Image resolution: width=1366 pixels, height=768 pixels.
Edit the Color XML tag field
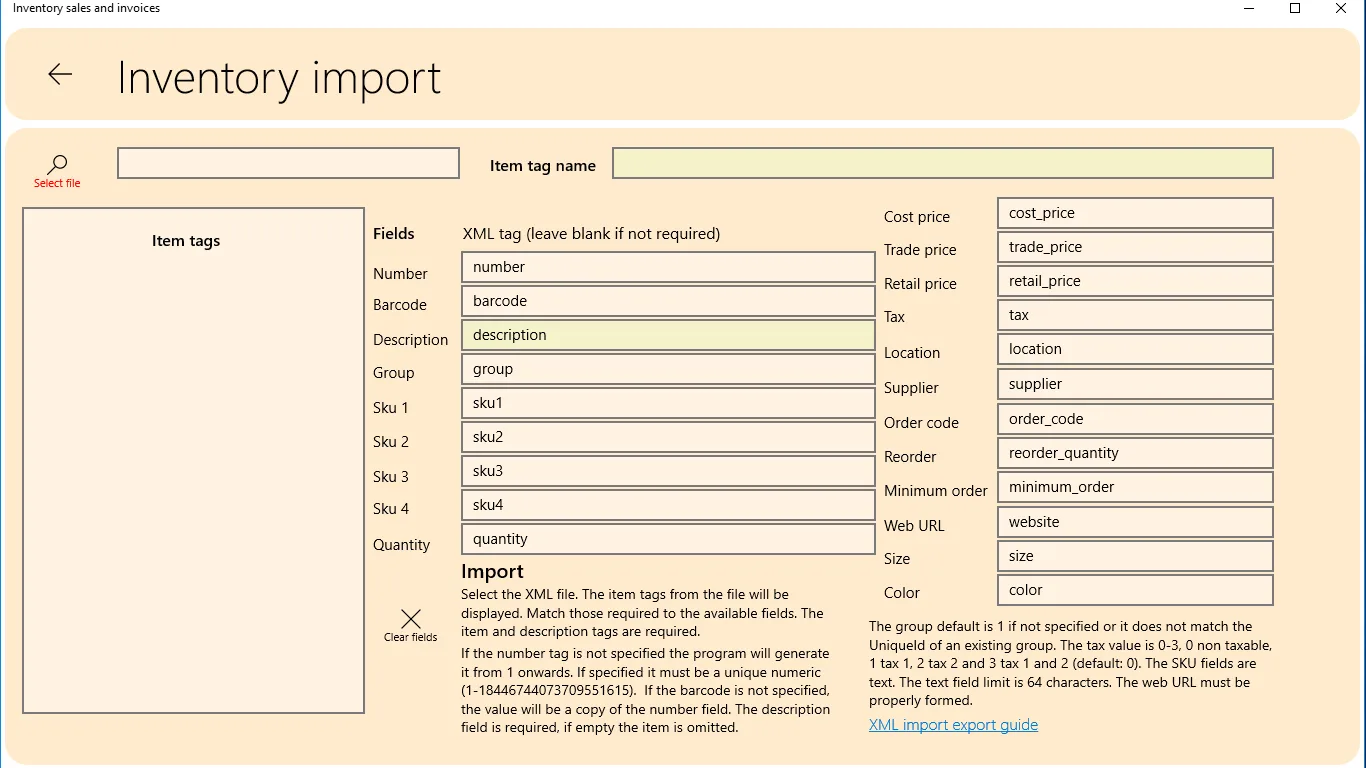coord(1135,590)
